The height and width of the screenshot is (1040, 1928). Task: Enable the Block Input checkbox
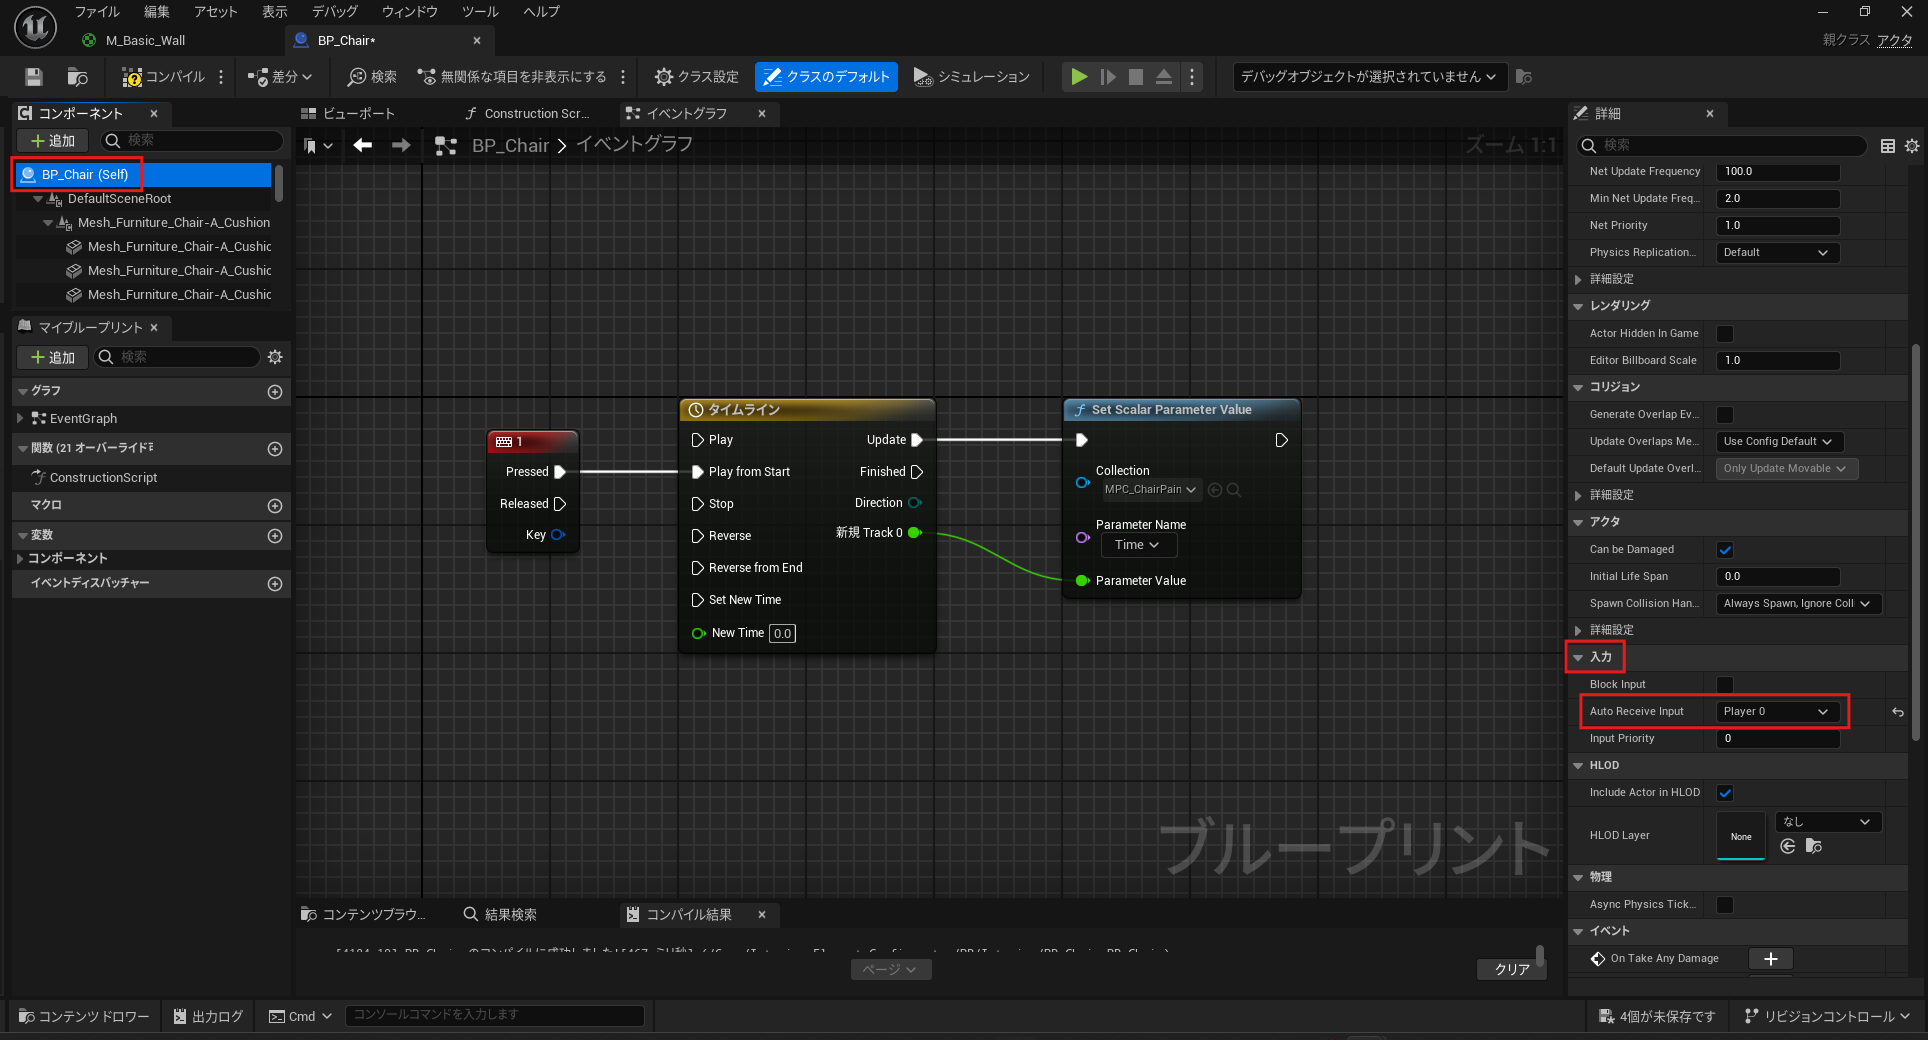1725,685
